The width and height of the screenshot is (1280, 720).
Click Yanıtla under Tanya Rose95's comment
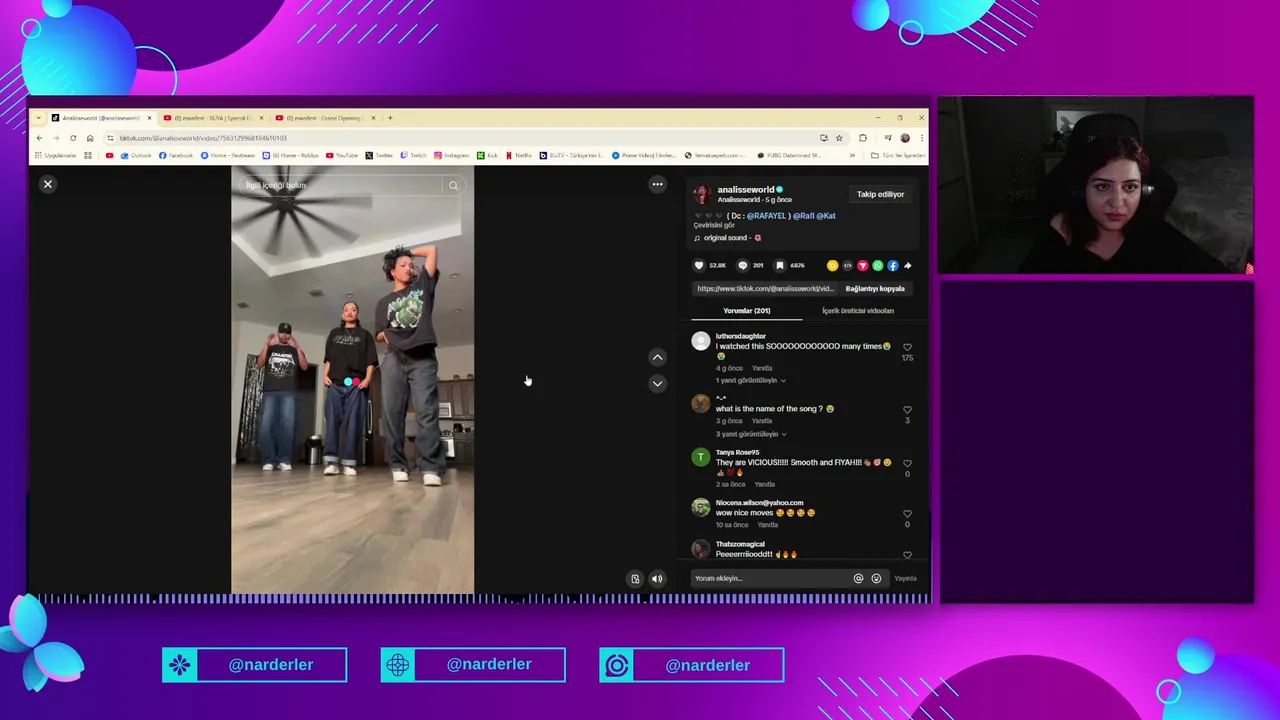(x=765, y=484)
